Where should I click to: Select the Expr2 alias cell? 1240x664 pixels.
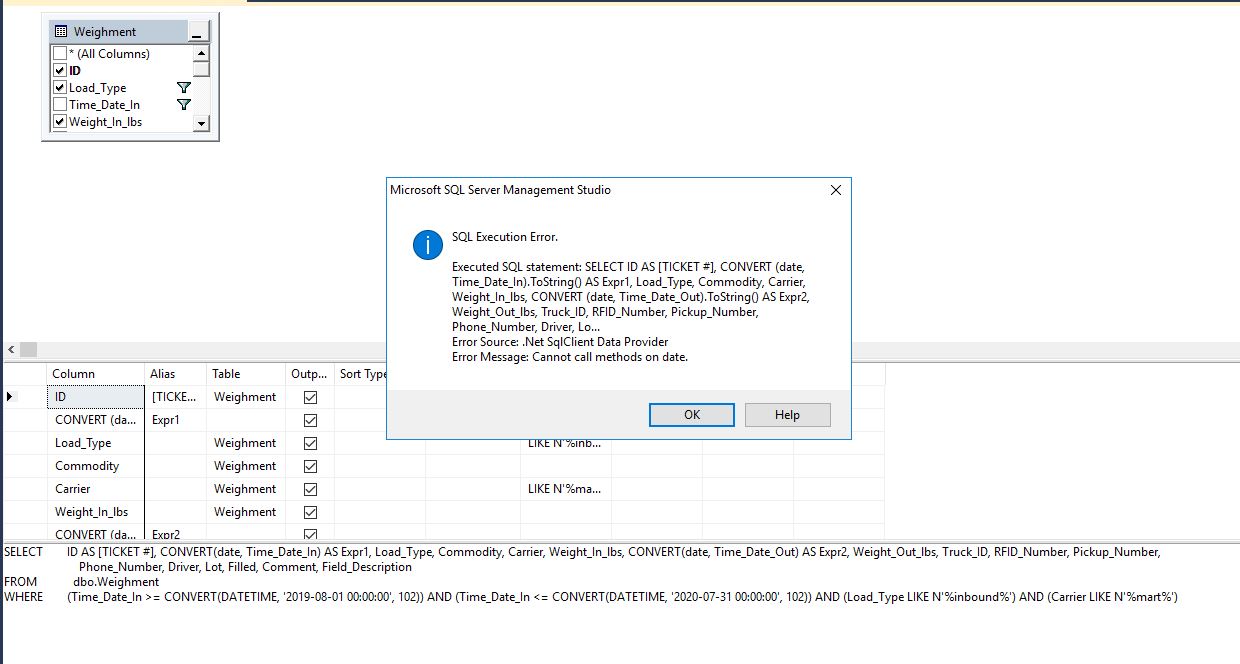tap(176, 535)
